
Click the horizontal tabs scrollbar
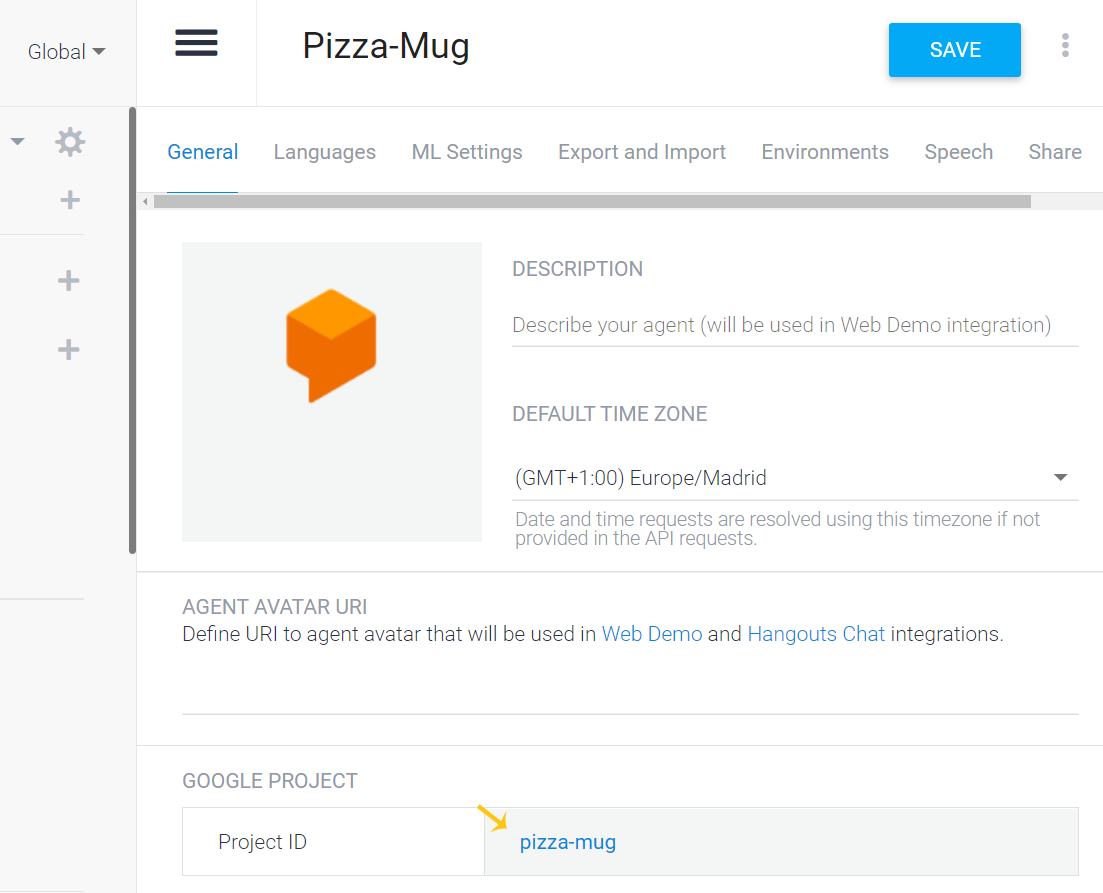coord(592,202)
